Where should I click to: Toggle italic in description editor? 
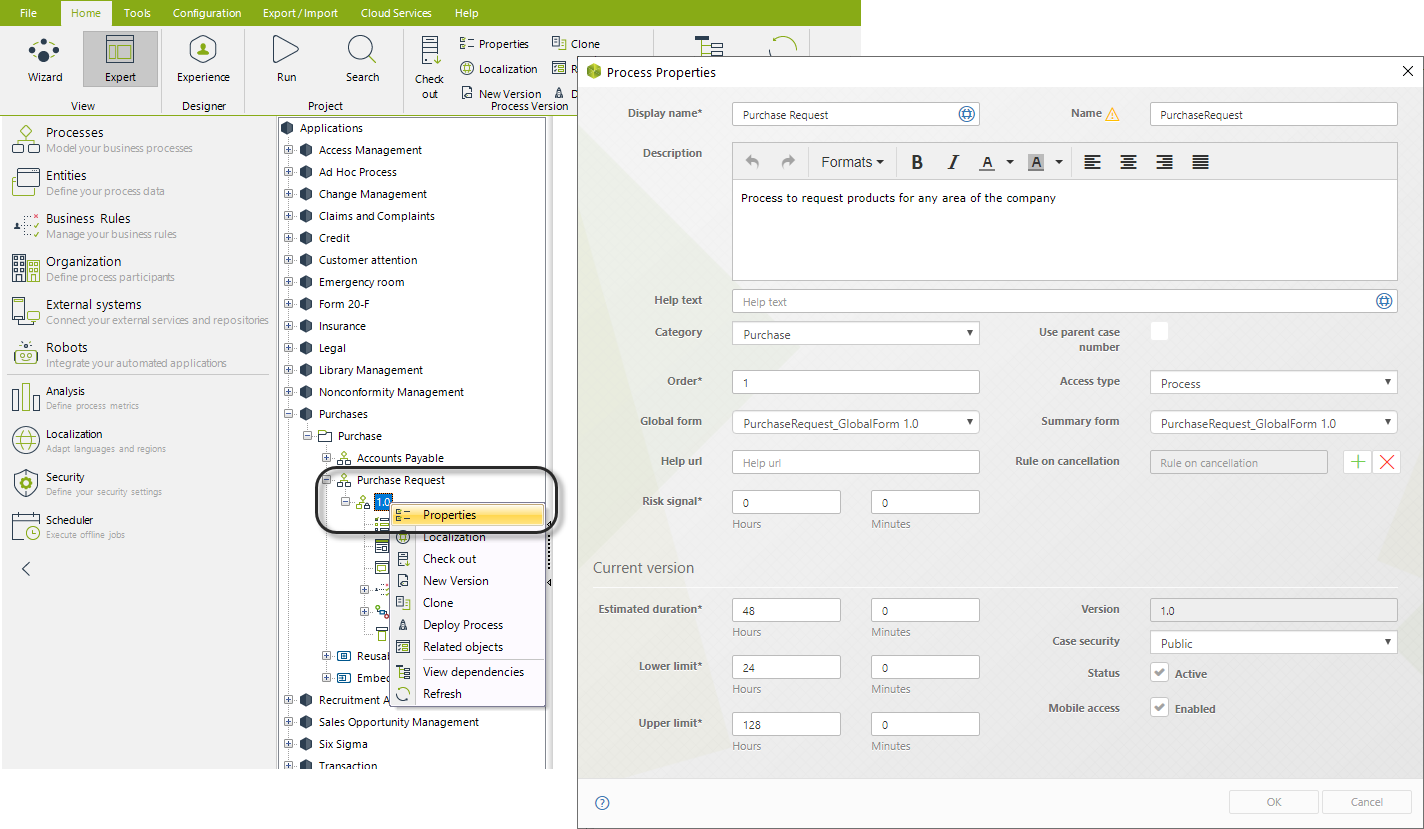point(953,162)
